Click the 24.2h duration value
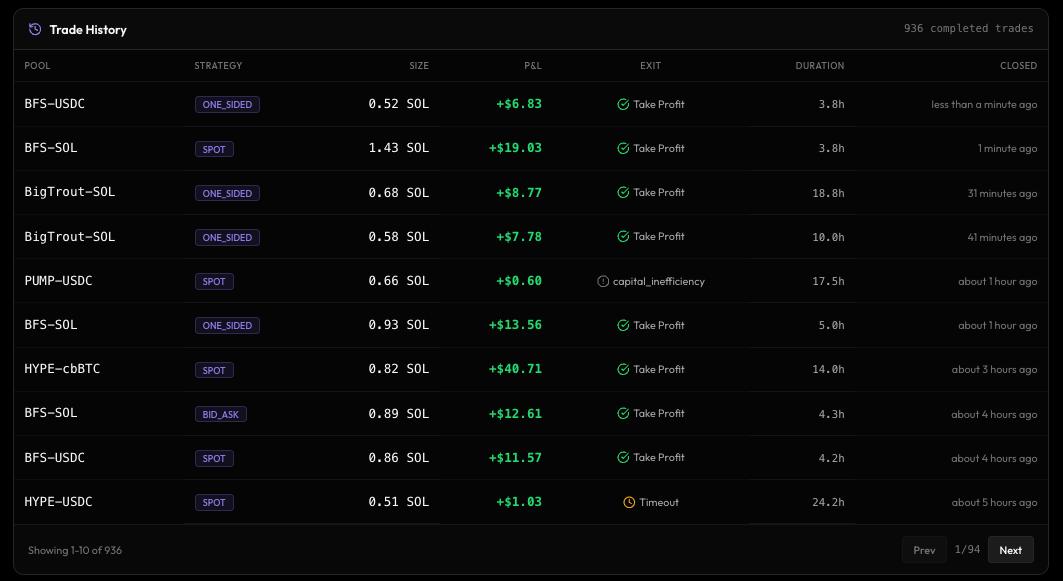Viewport: 1063px width, 581px height. click(x=828, y=502)
